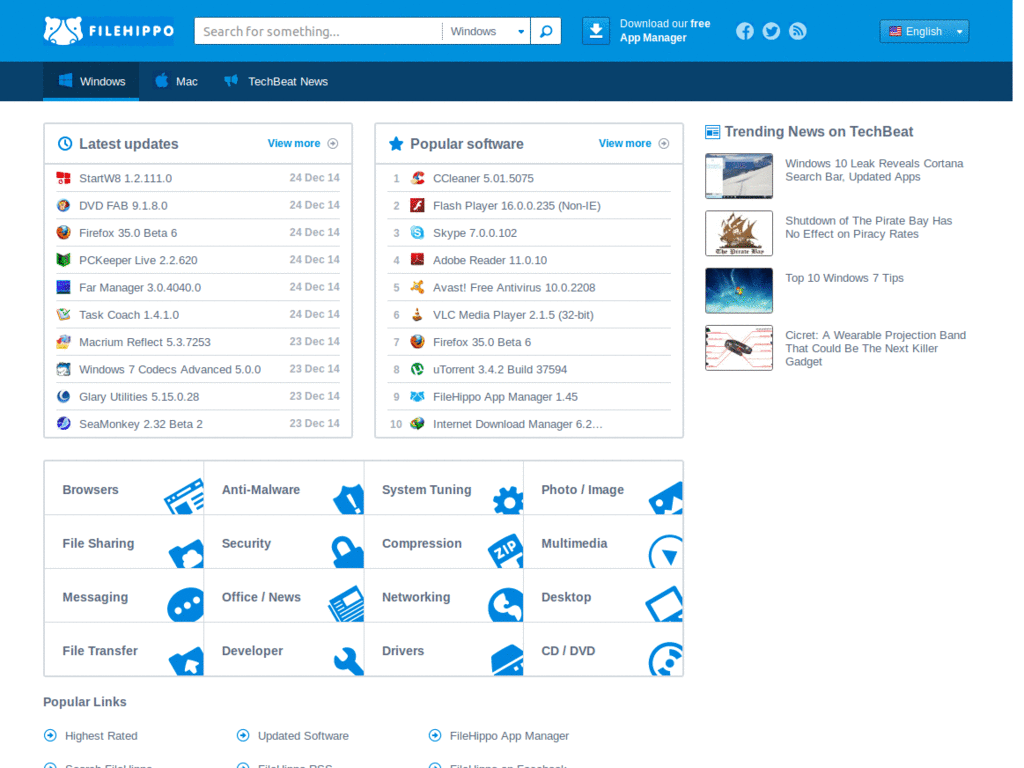This screenshot has height=768, width=1024.
Task: Open the RSS feed icon
Action: click(797, 31)
